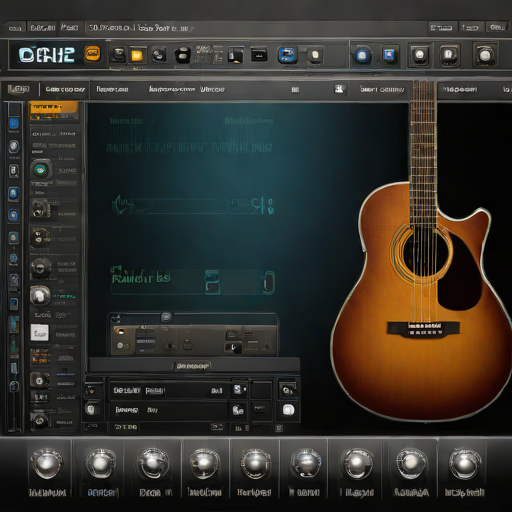Toggle the white square button at the bottom-right of the lower rows
Image resolution: width=512 pixels, height=512 pixels.
tap(288, 410)
